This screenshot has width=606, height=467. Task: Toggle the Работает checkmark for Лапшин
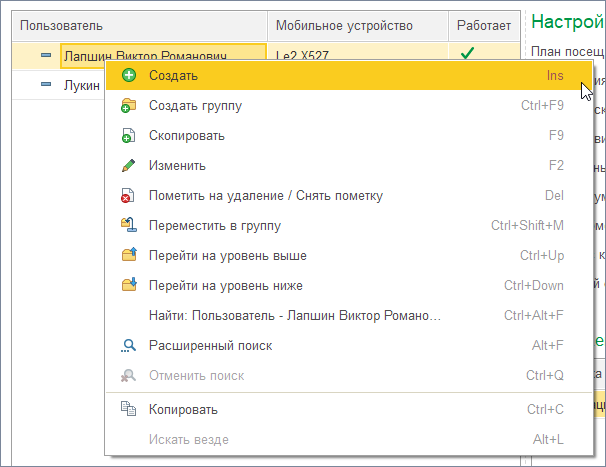467,54
